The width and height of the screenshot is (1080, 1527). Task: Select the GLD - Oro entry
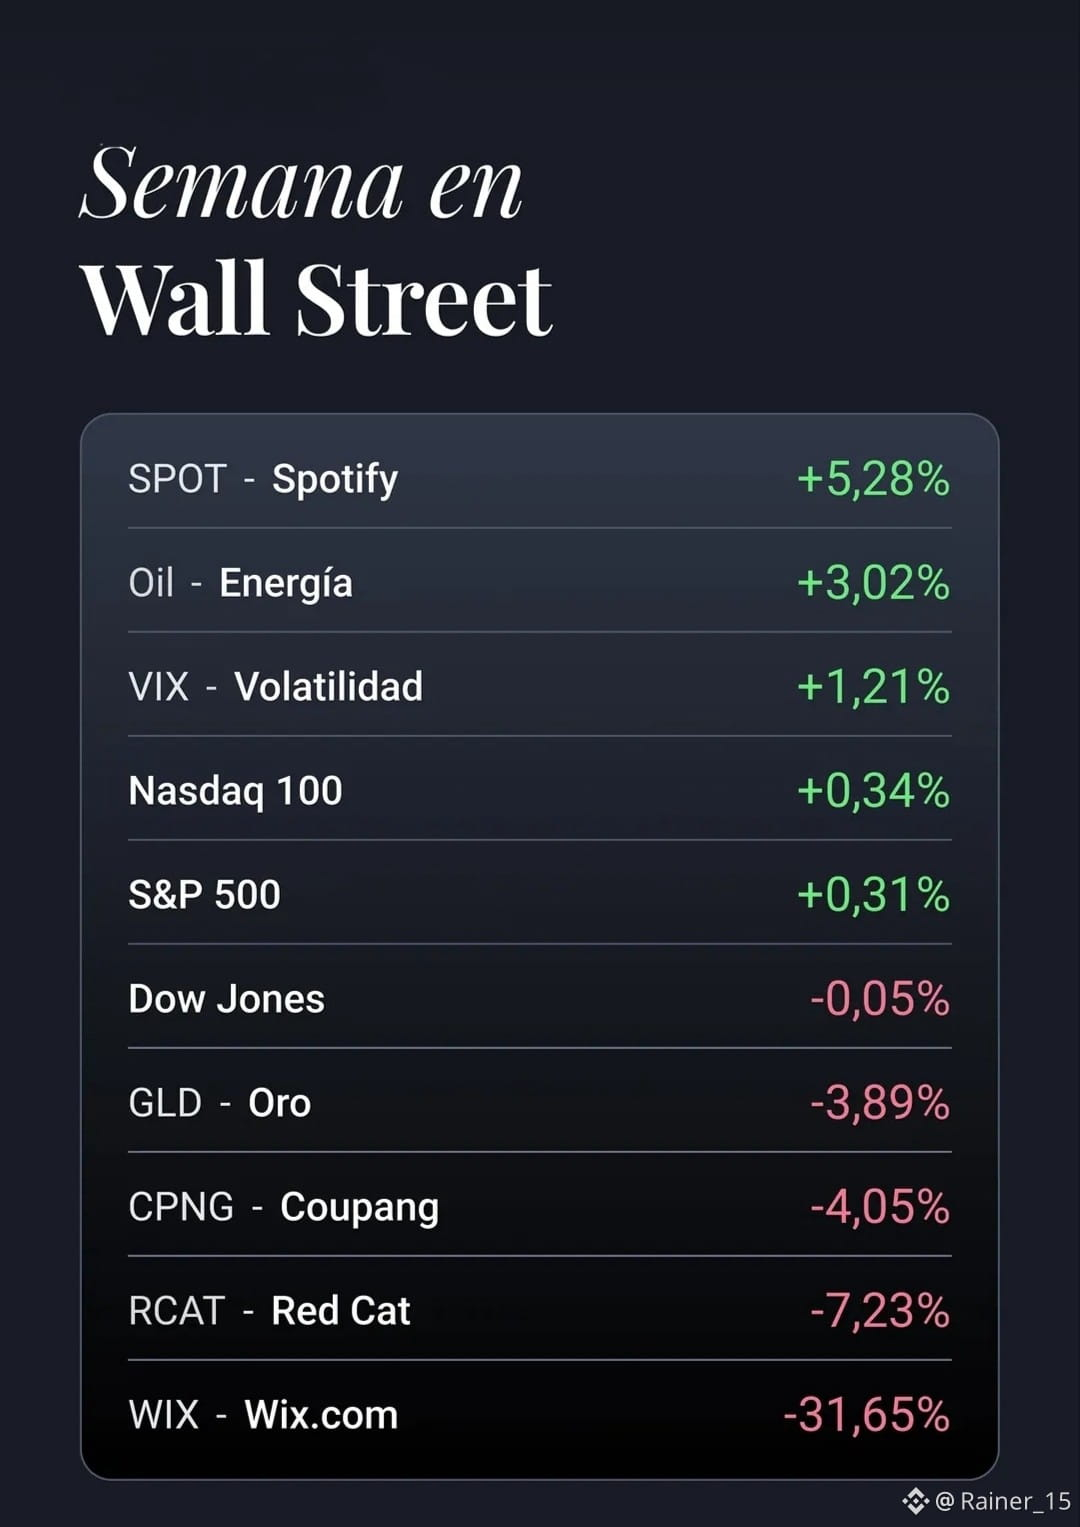click(540, 1102)
